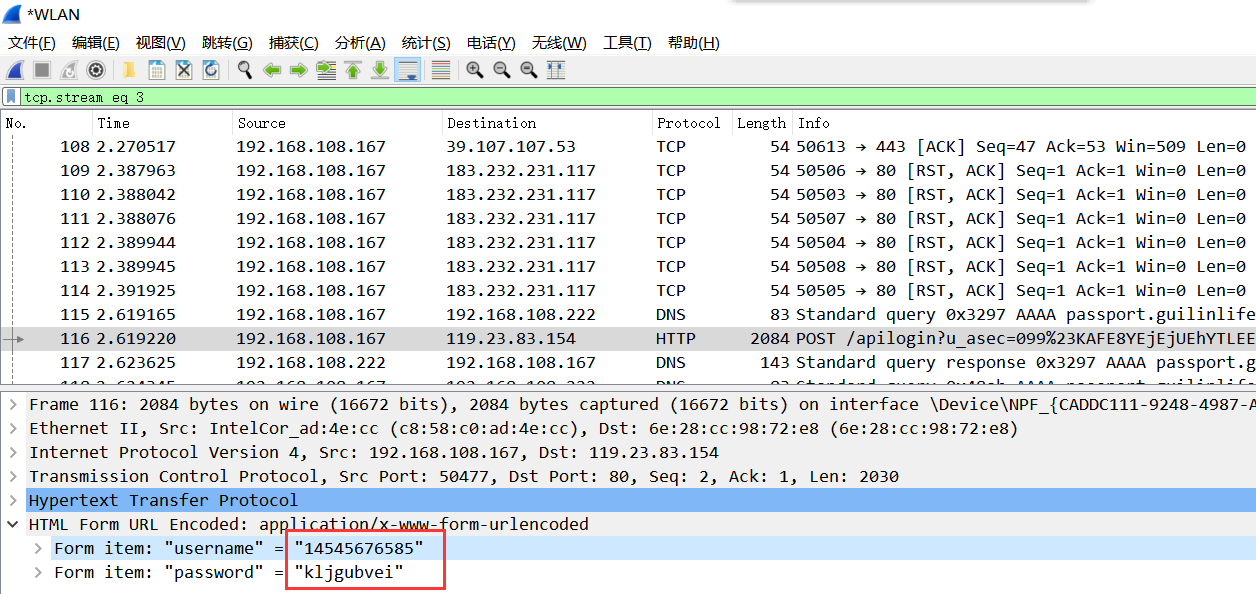This screenshot has width=1256, height=594.
Task: Sort by the Protocol column header
Action: (692, 123)
